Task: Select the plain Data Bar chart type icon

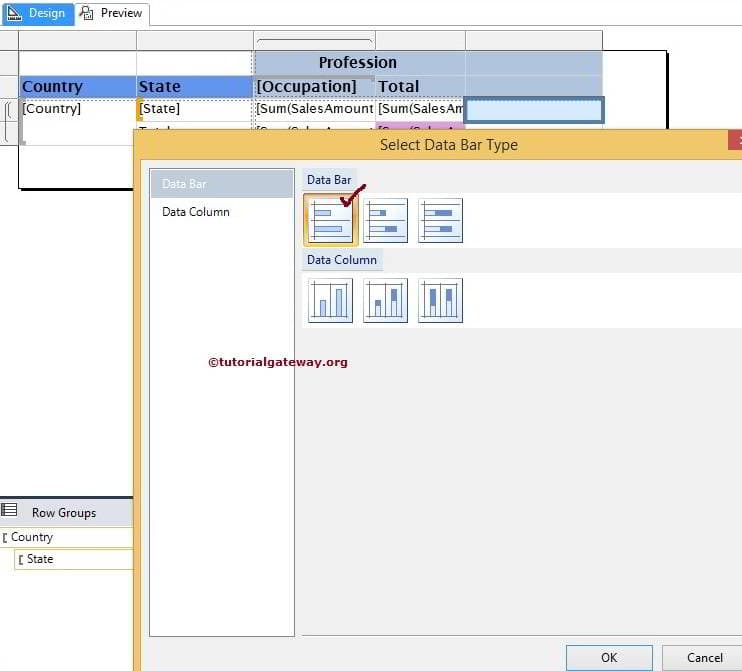Action: [x=330, y=221]
